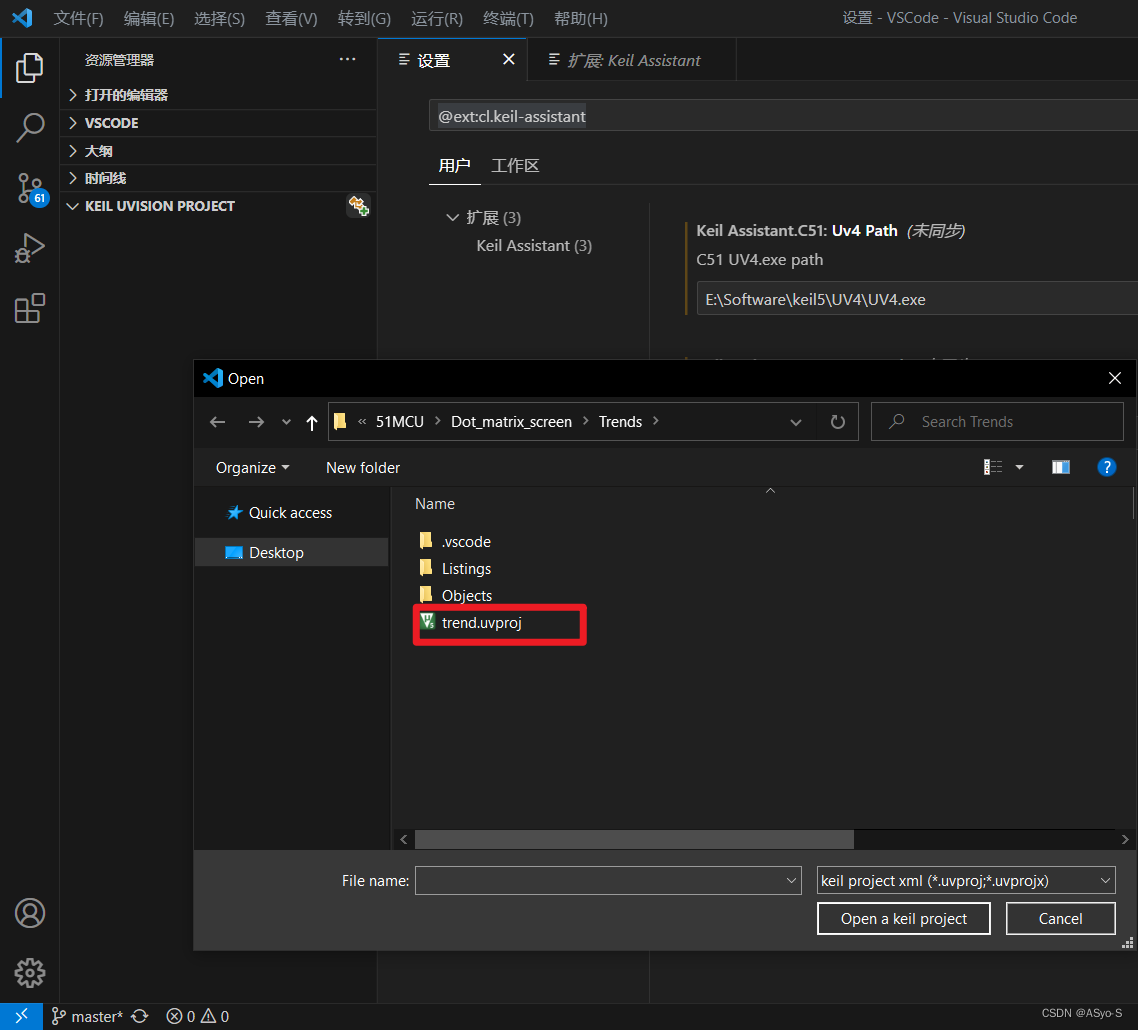Click the remote window status bar icon
Viewport: 1138px width, 1030px height.
[x=22, y=1016]
